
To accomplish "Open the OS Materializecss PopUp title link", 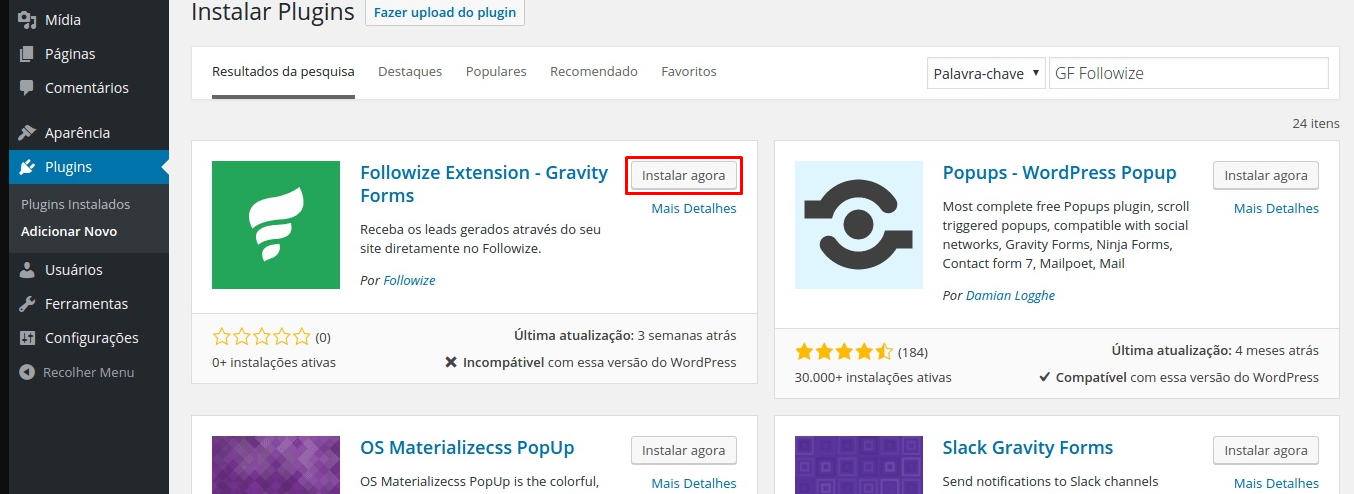I will [x=467, y=447].
